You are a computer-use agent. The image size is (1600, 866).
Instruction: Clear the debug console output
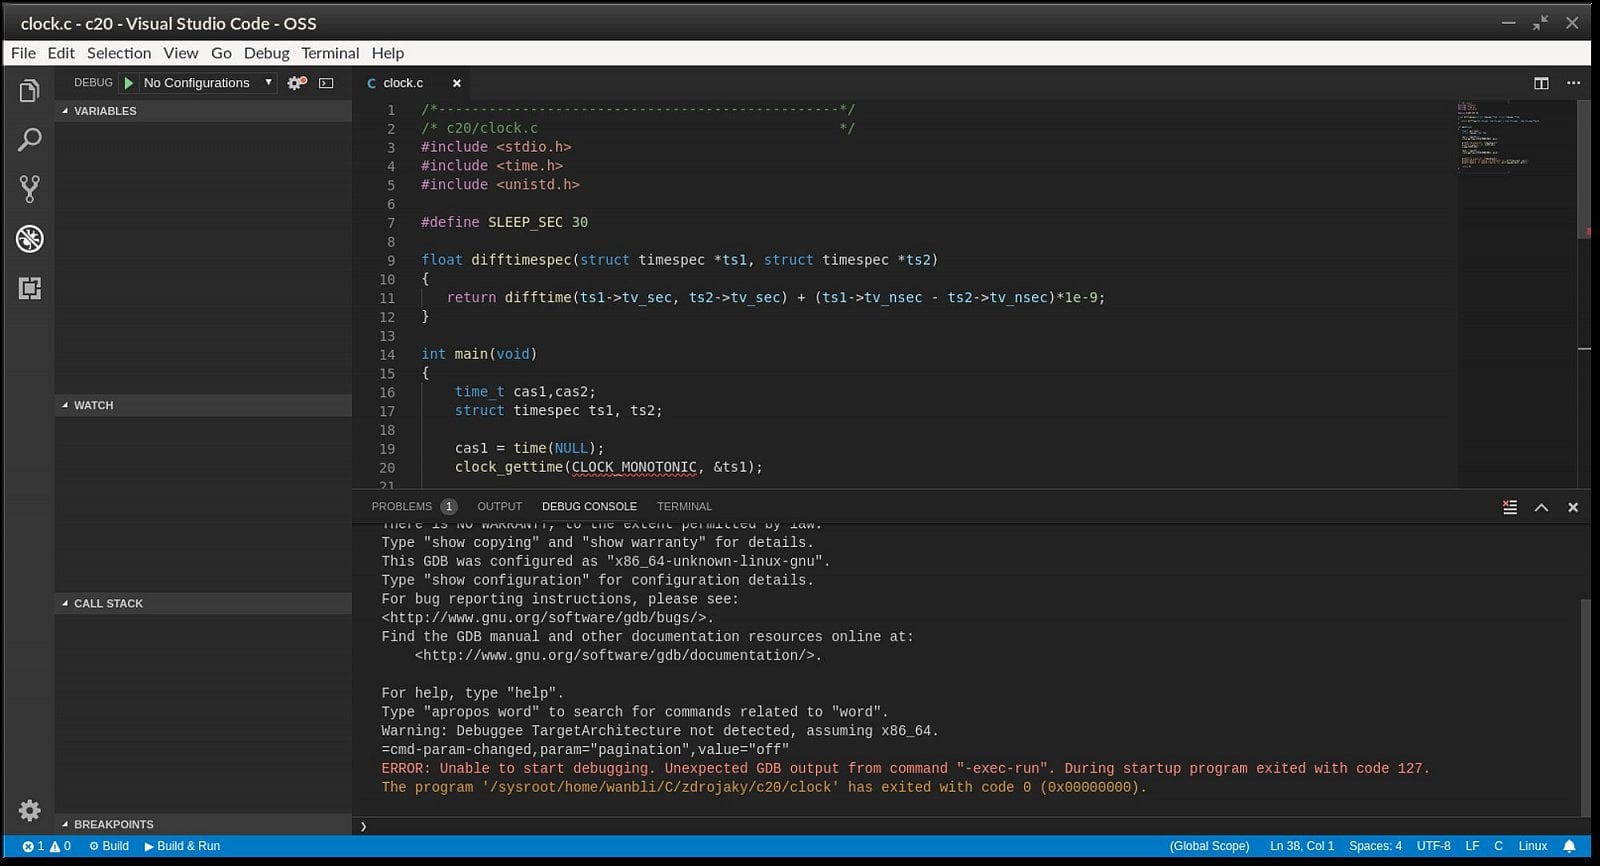[x=1510, y=507]
